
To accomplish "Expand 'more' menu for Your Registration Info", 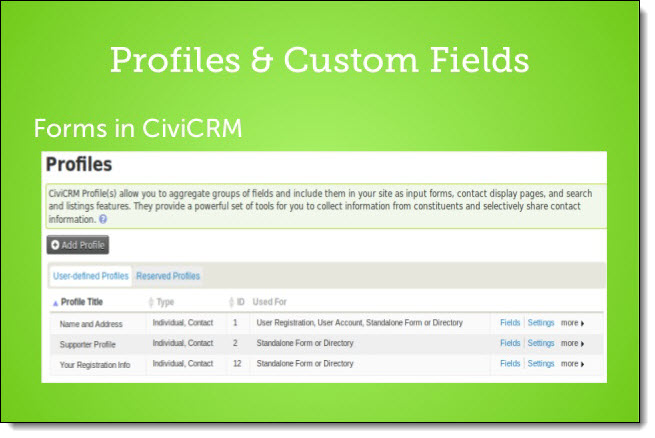I will pos(572,364).
